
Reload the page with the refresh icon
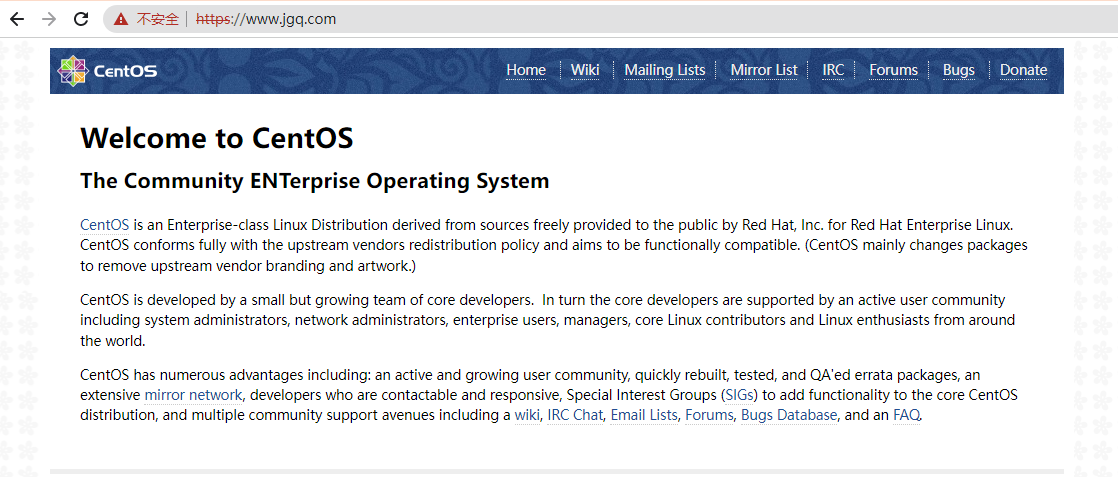click(x=81, y=19)
